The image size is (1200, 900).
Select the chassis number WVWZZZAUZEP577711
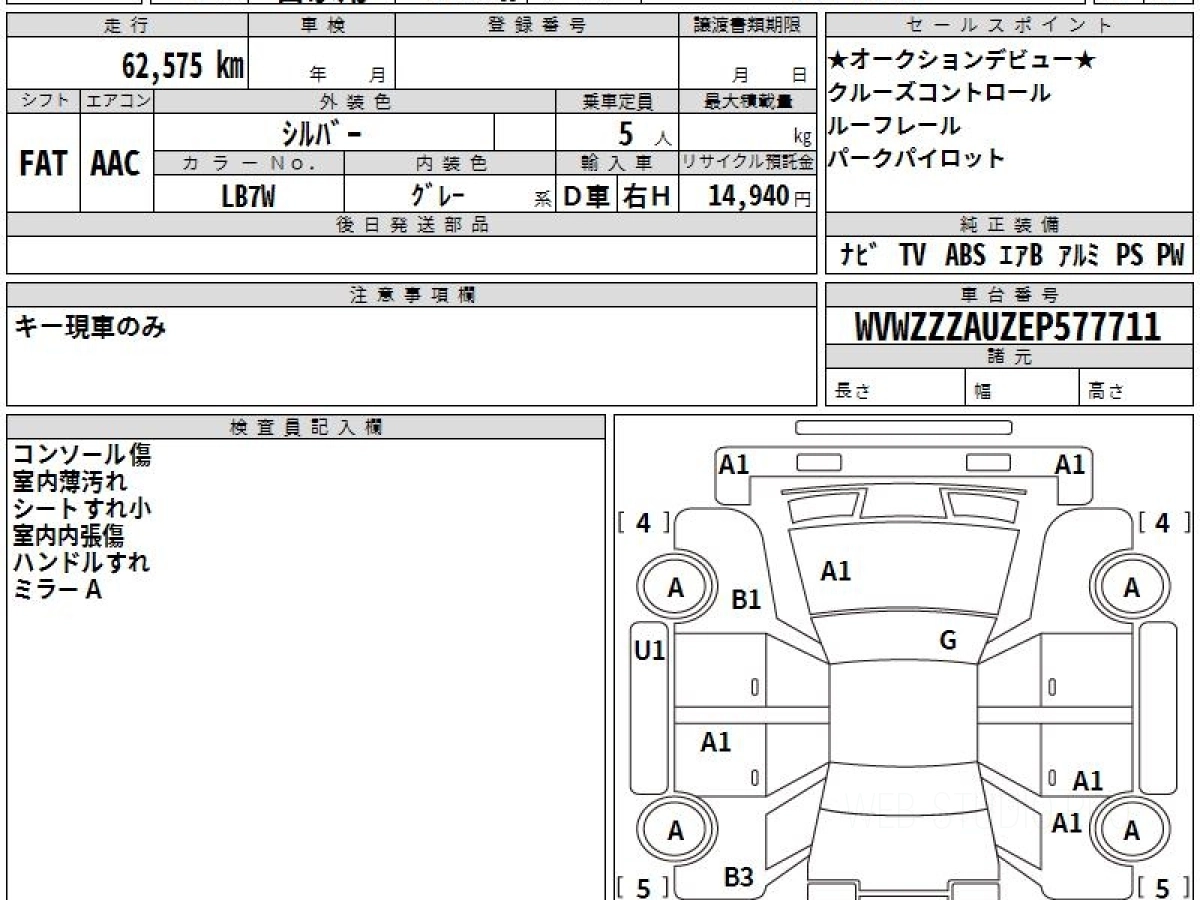[x=1008, y=327]
